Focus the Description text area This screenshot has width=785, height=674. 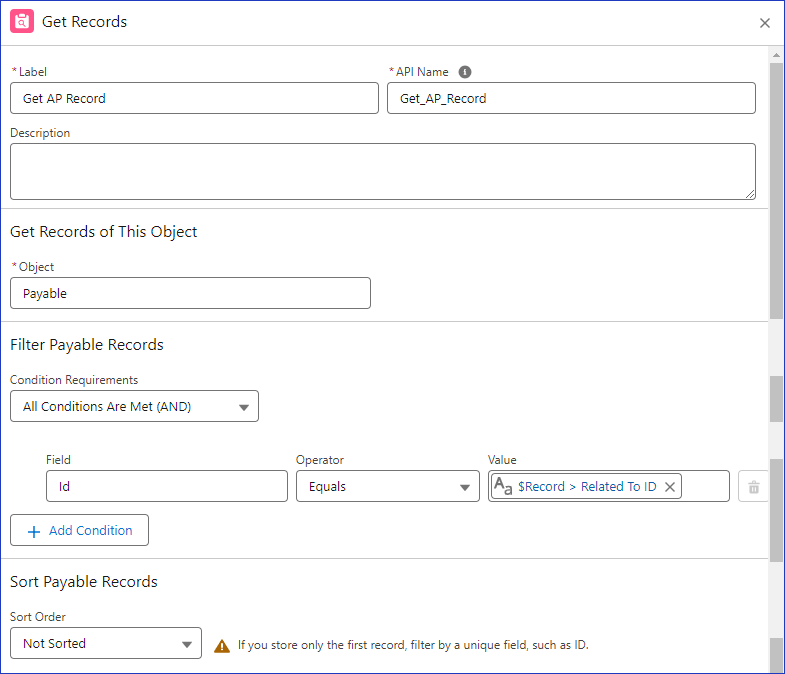click(383, 171)
